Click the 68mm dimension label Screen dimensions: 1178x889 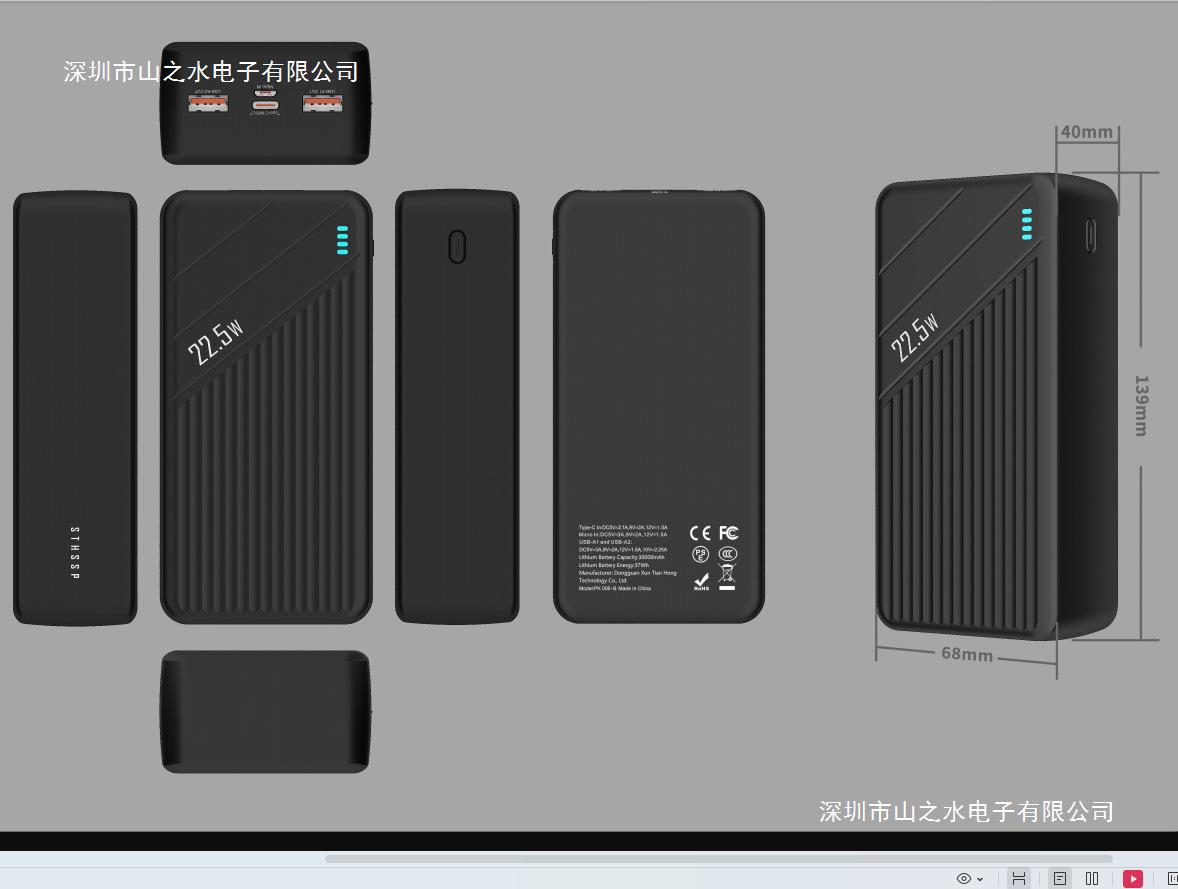(967, 654)
